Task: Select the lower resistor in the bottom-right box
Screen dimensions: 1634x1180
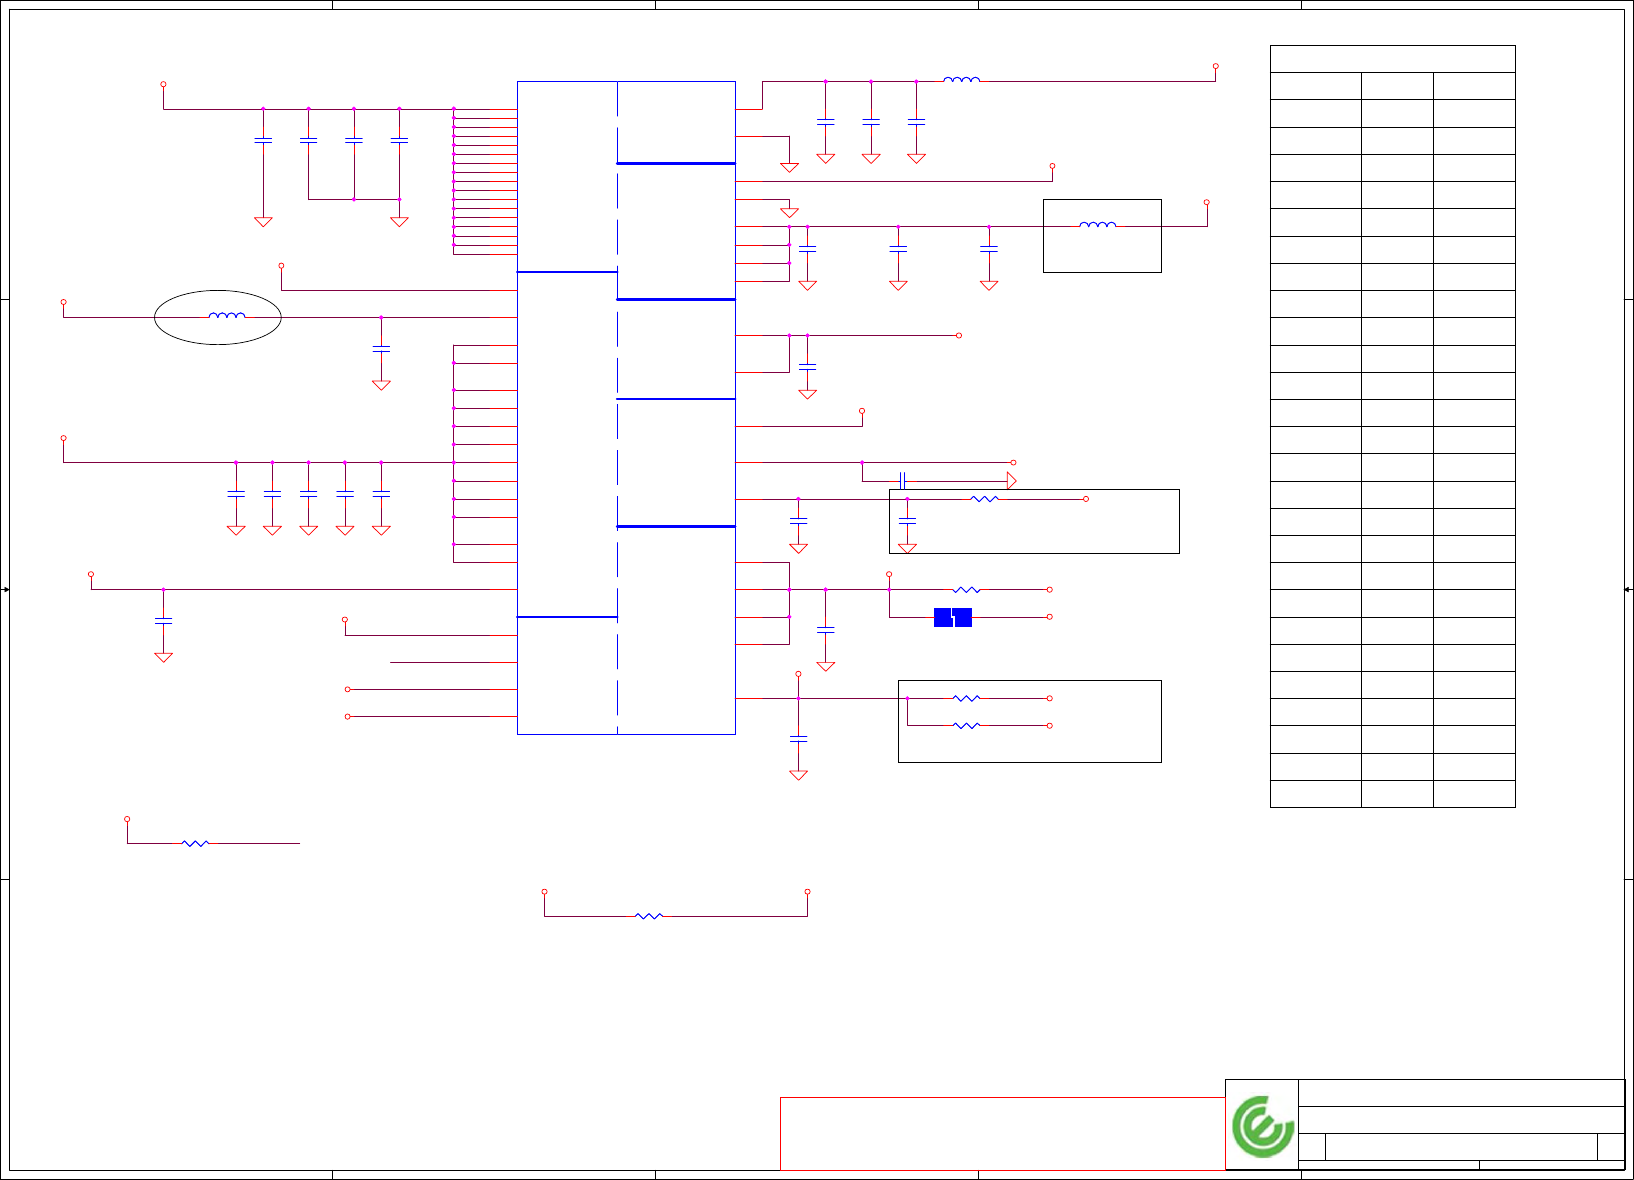Action: click(x=967, y=725)
